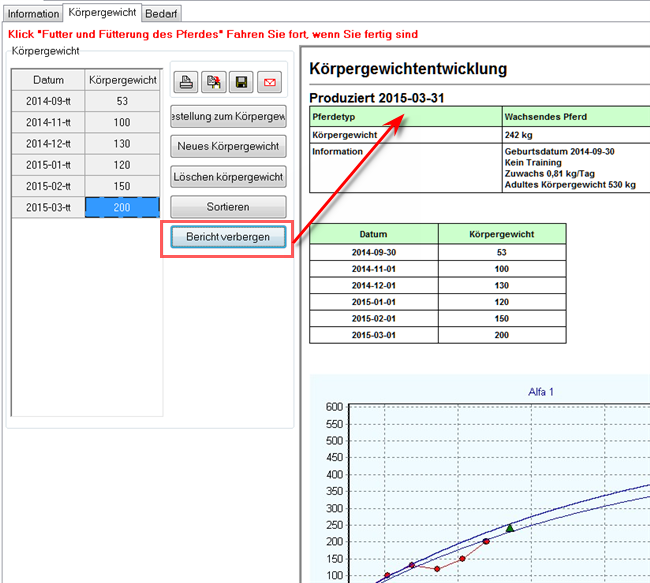Screen dimensions: 650x583
Task: Click report row date 2015-02-01
Action: click(374, 319)
